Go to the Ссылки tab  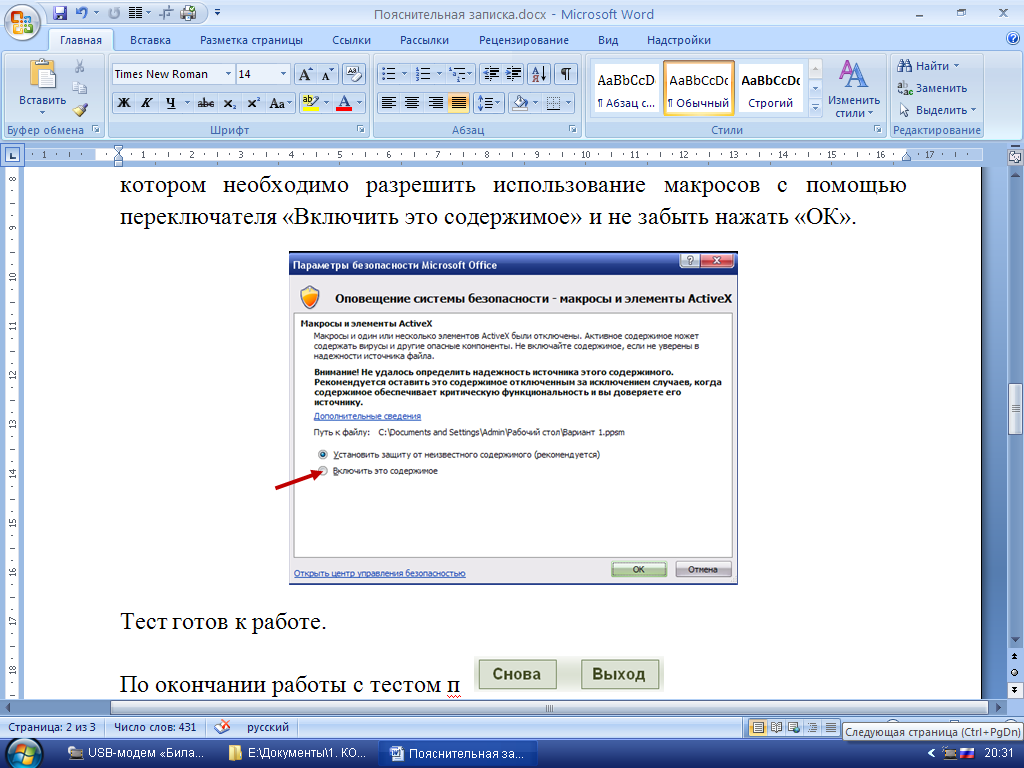pyautogui.click(x=351, y=40)
